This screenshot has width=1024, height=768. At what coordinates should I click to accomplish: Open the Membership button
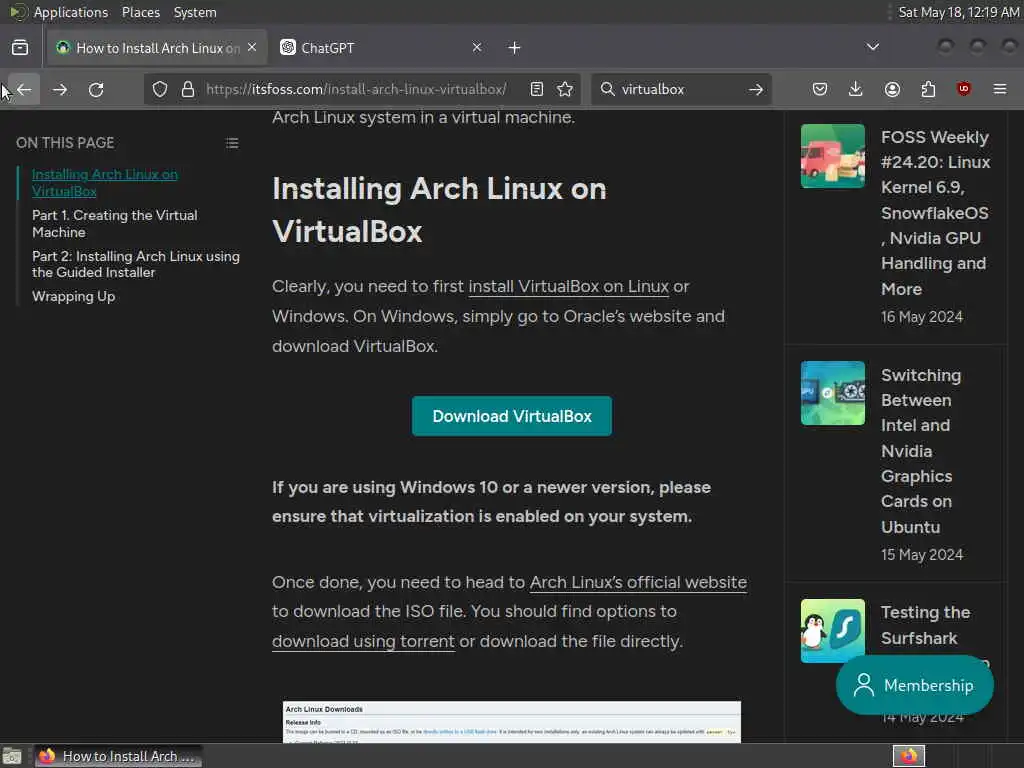(x=915, y=685)
